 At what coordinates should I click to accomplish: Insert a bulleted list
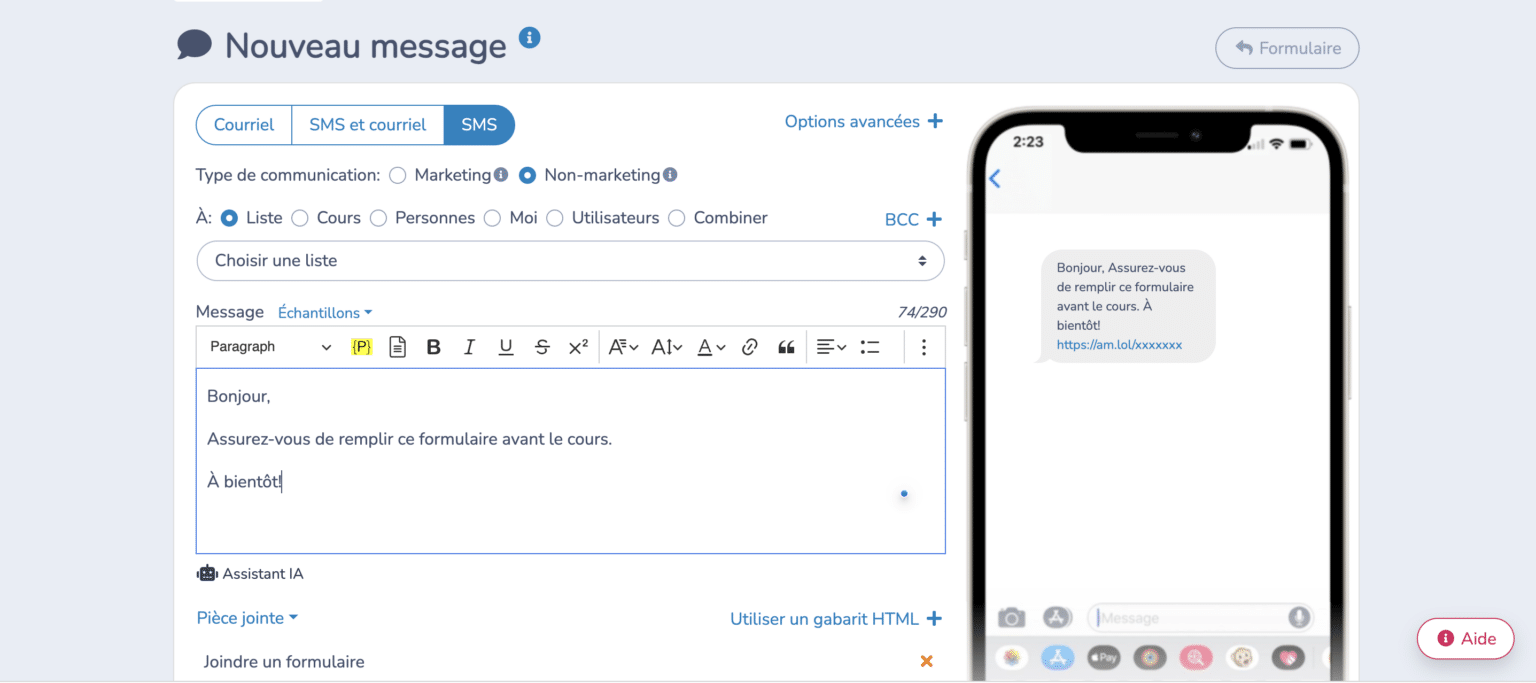tap(870, 347)
